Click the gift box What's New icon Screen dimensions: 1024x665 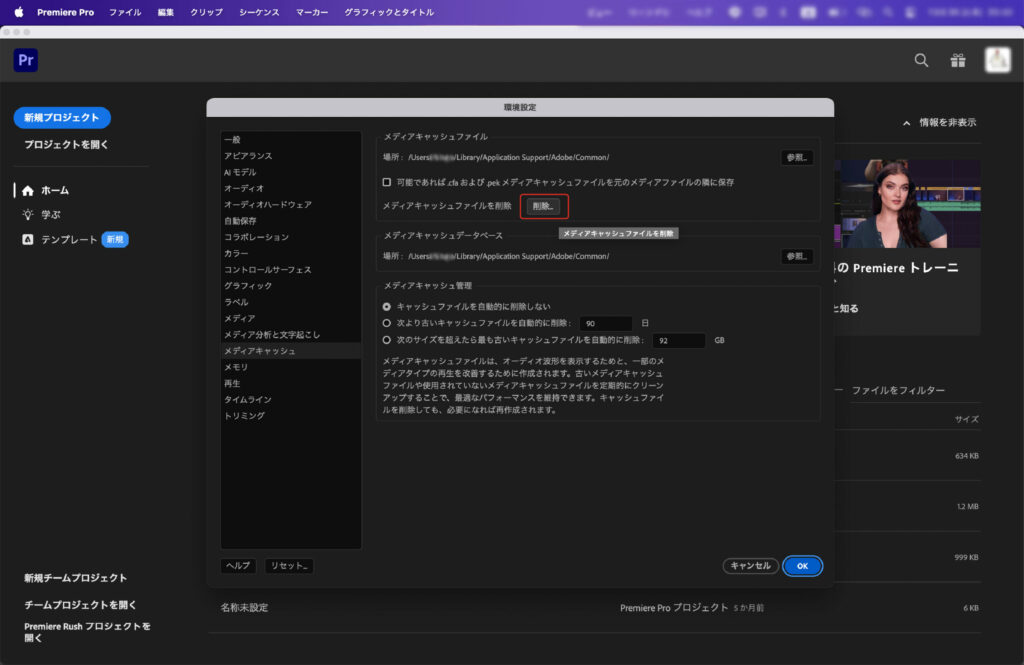click(x=958, y=60)
